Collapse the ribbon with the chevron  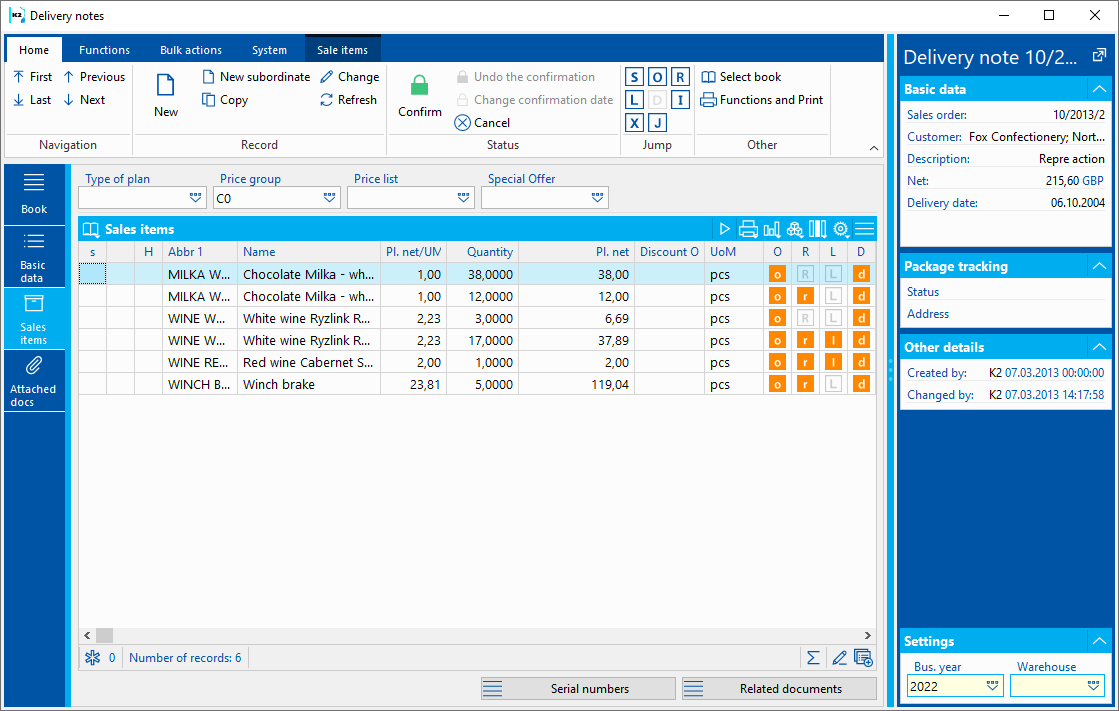click(x=874, y=148)
